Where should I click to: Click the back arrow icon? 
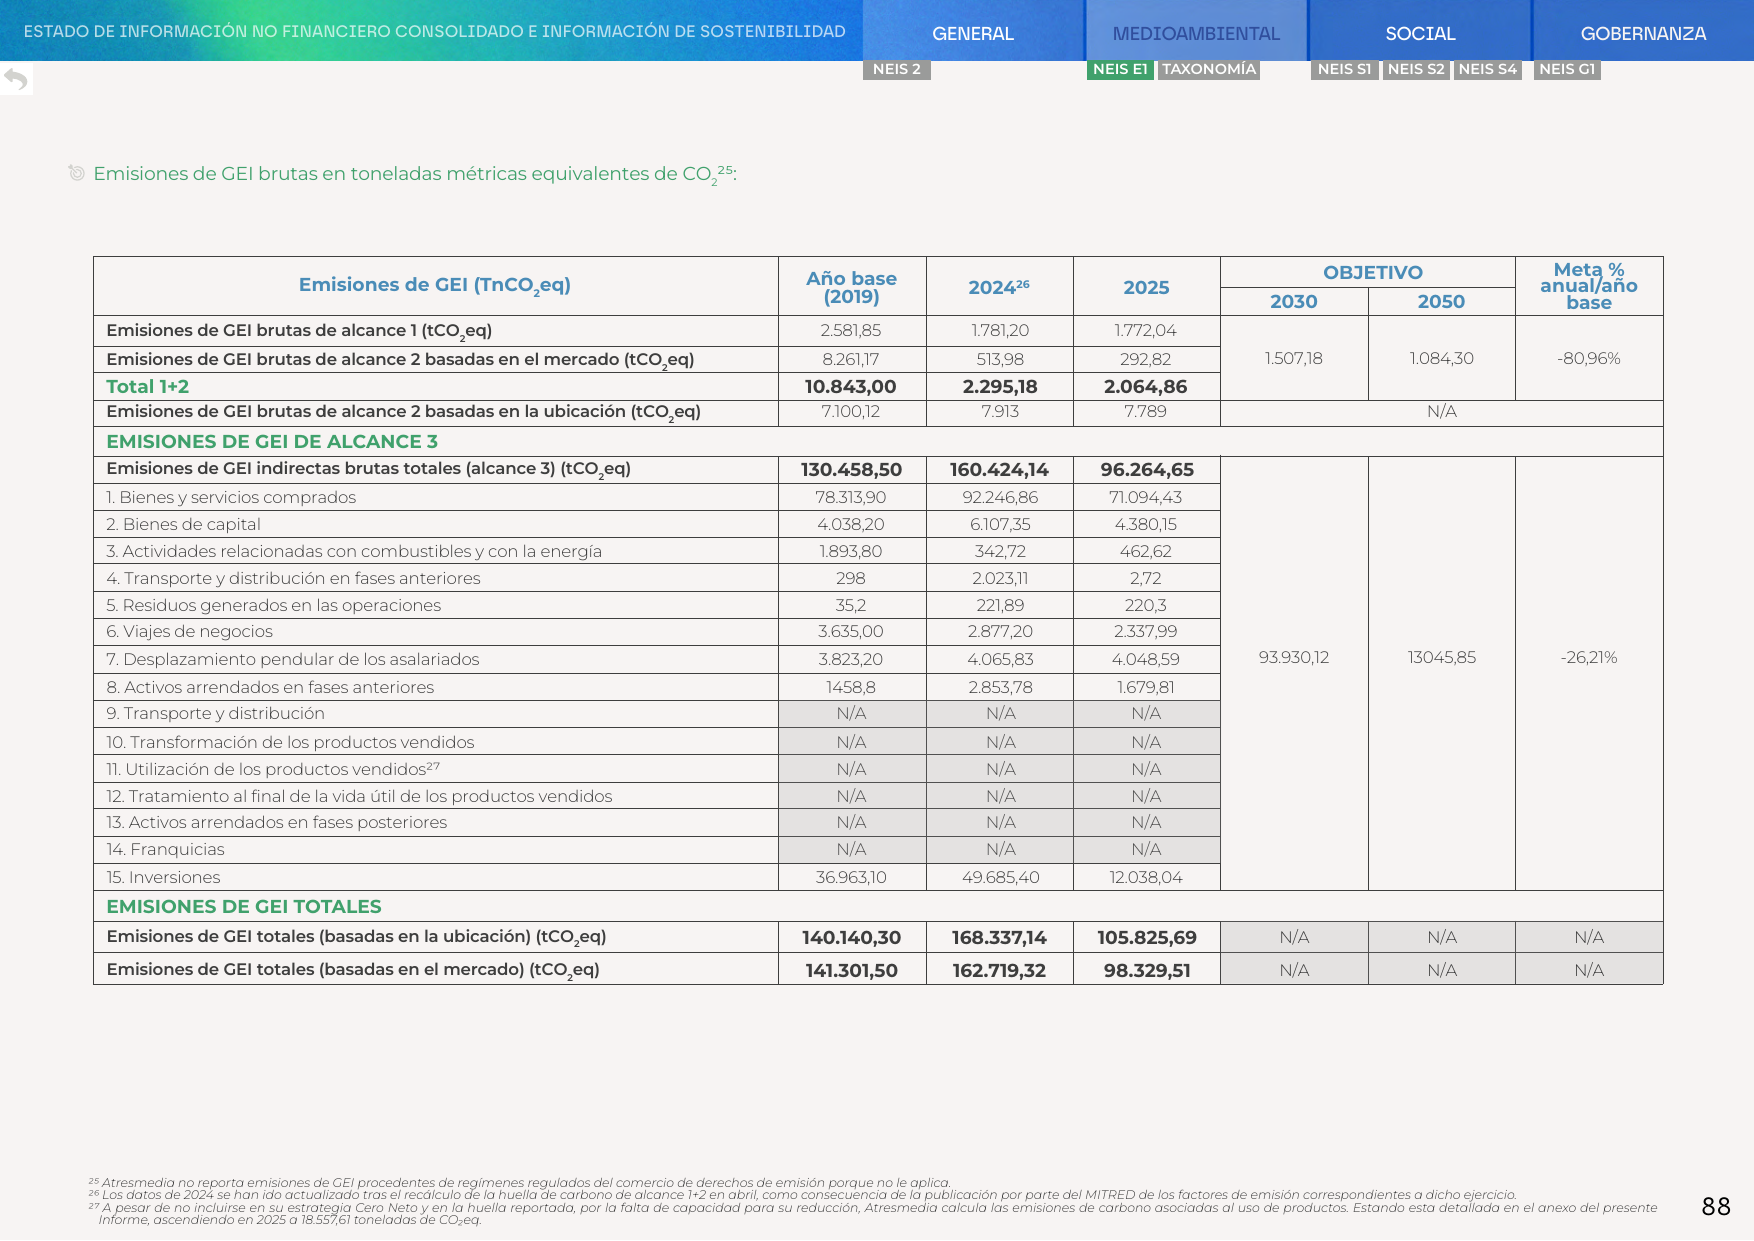15,79
